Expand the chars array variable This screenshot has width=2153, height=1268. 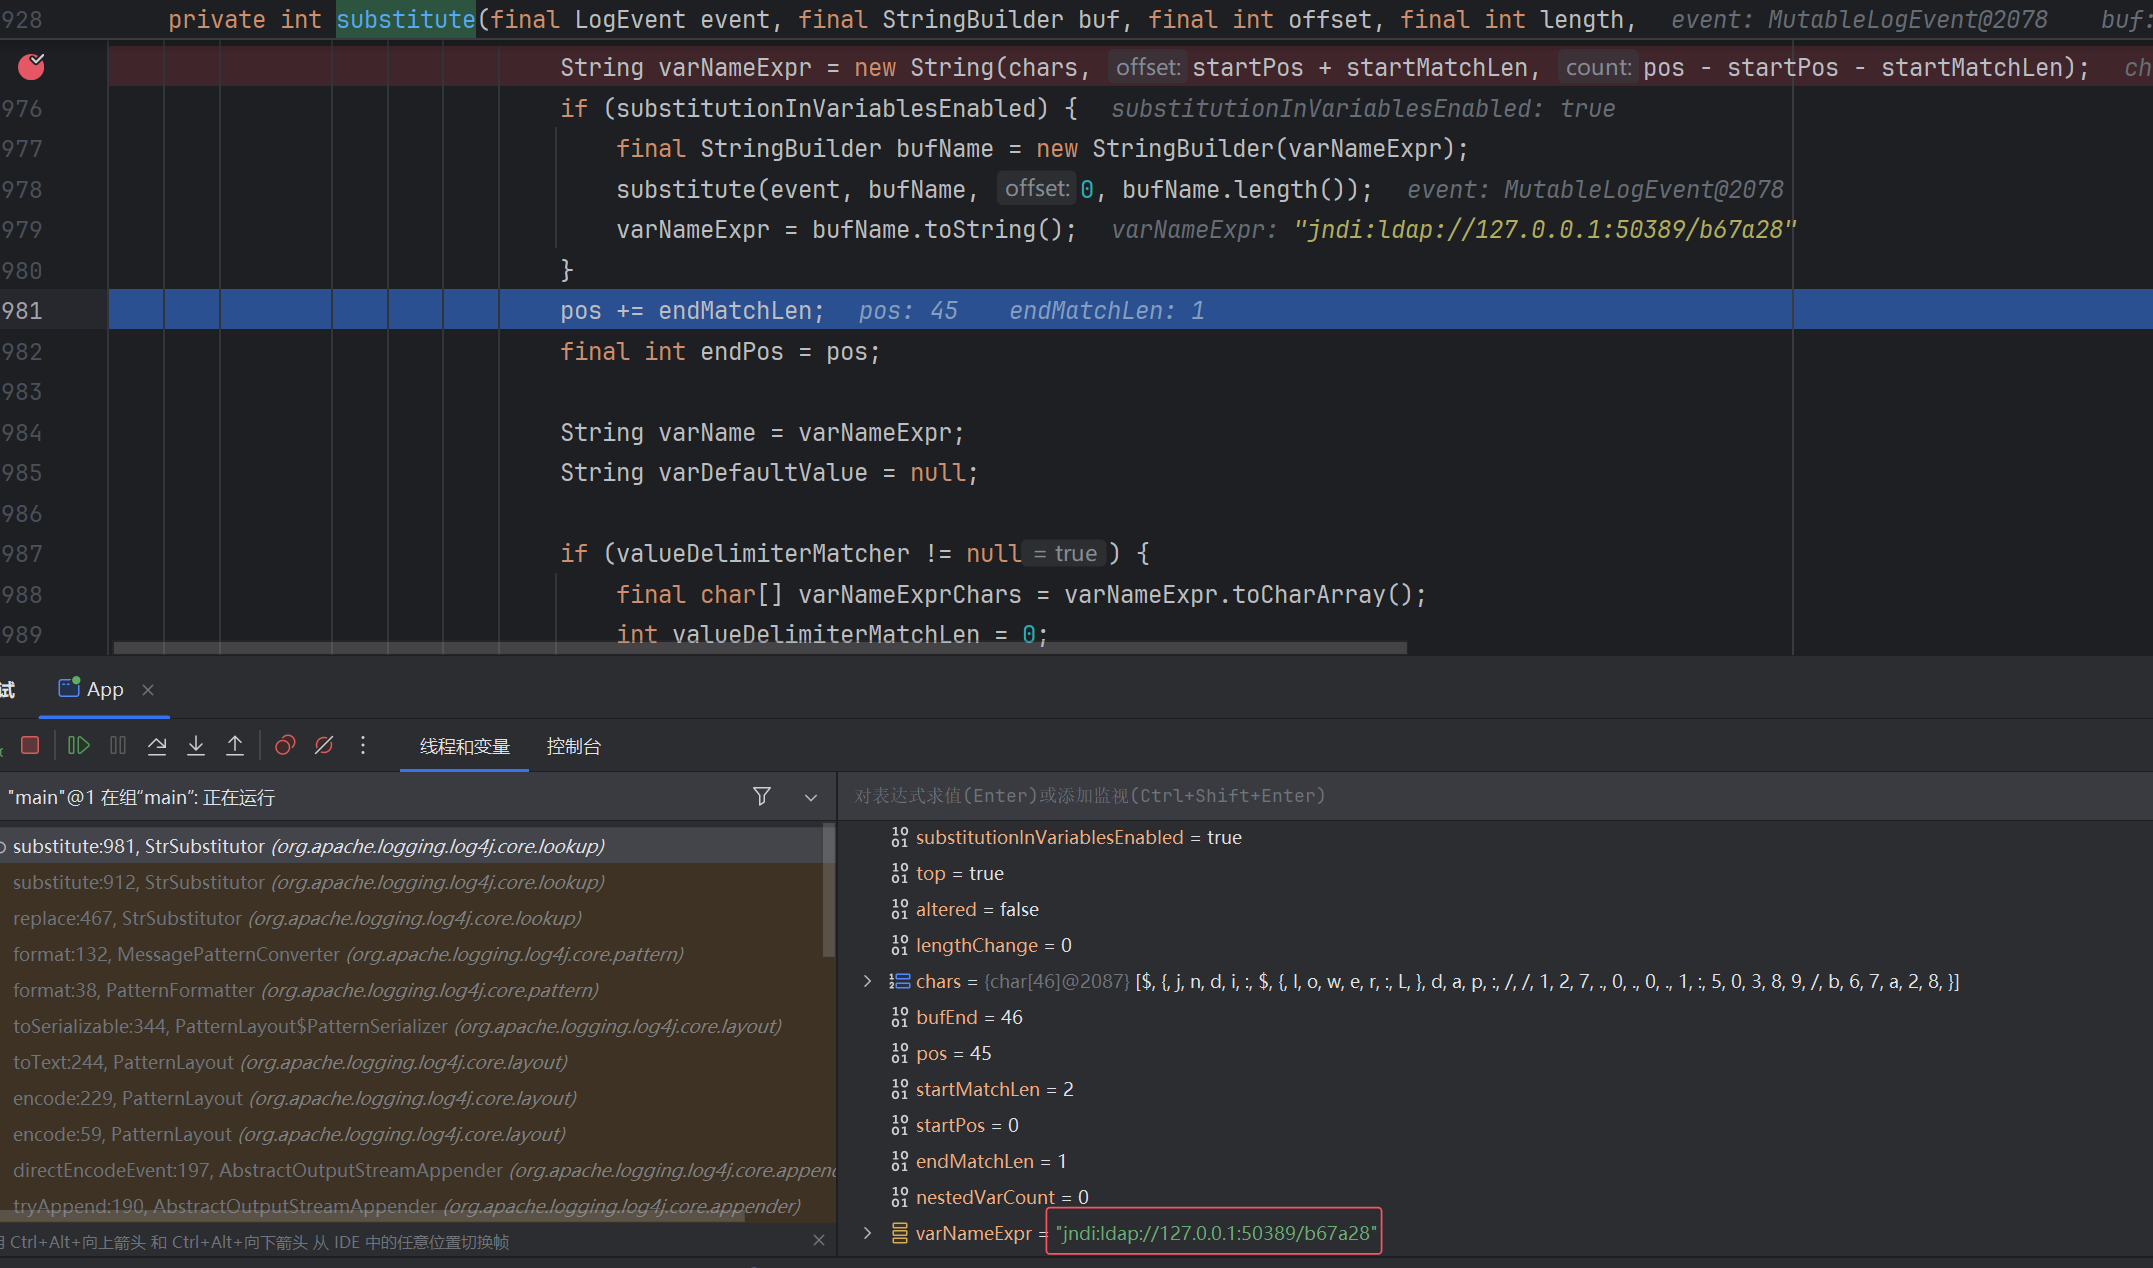click(x=867, y=981)
